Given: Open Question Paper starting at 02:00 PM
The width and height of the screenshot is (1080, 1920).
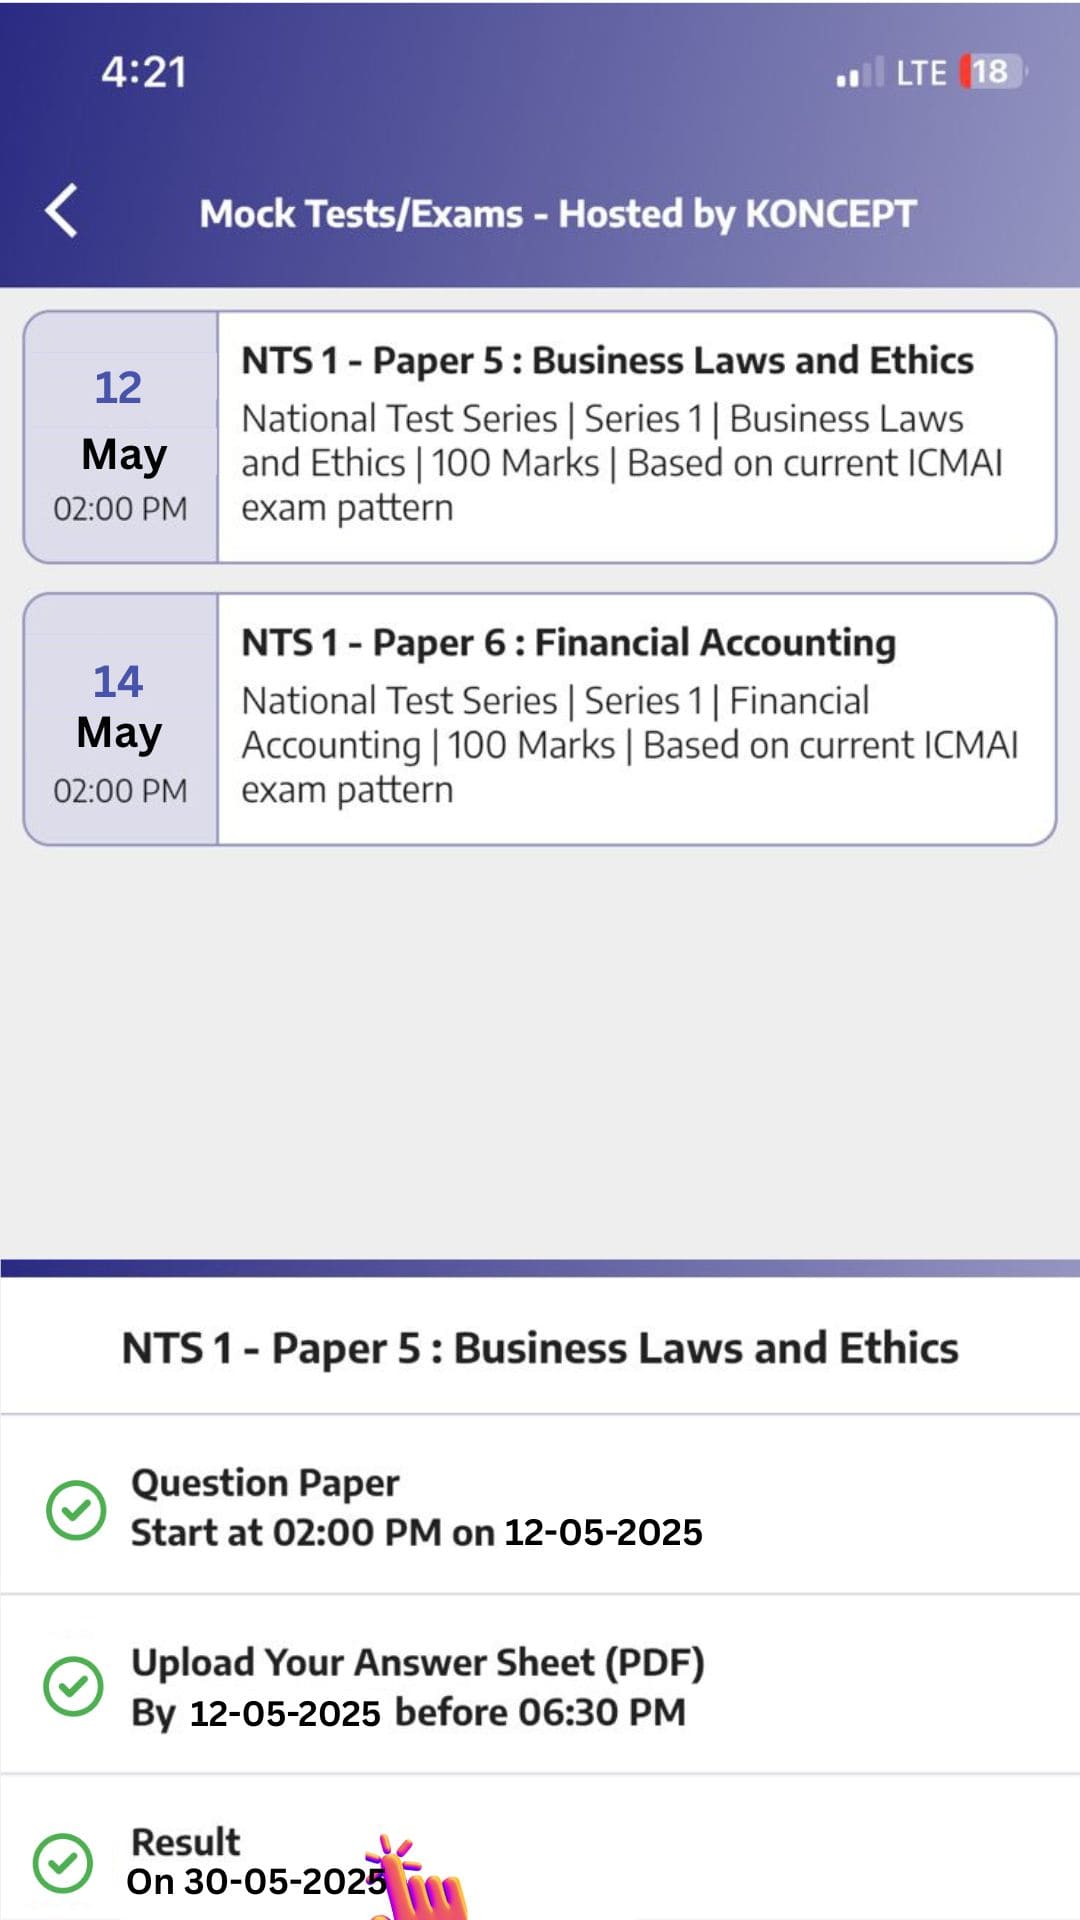Looking at the screenshot, I should click(416, 1508).
